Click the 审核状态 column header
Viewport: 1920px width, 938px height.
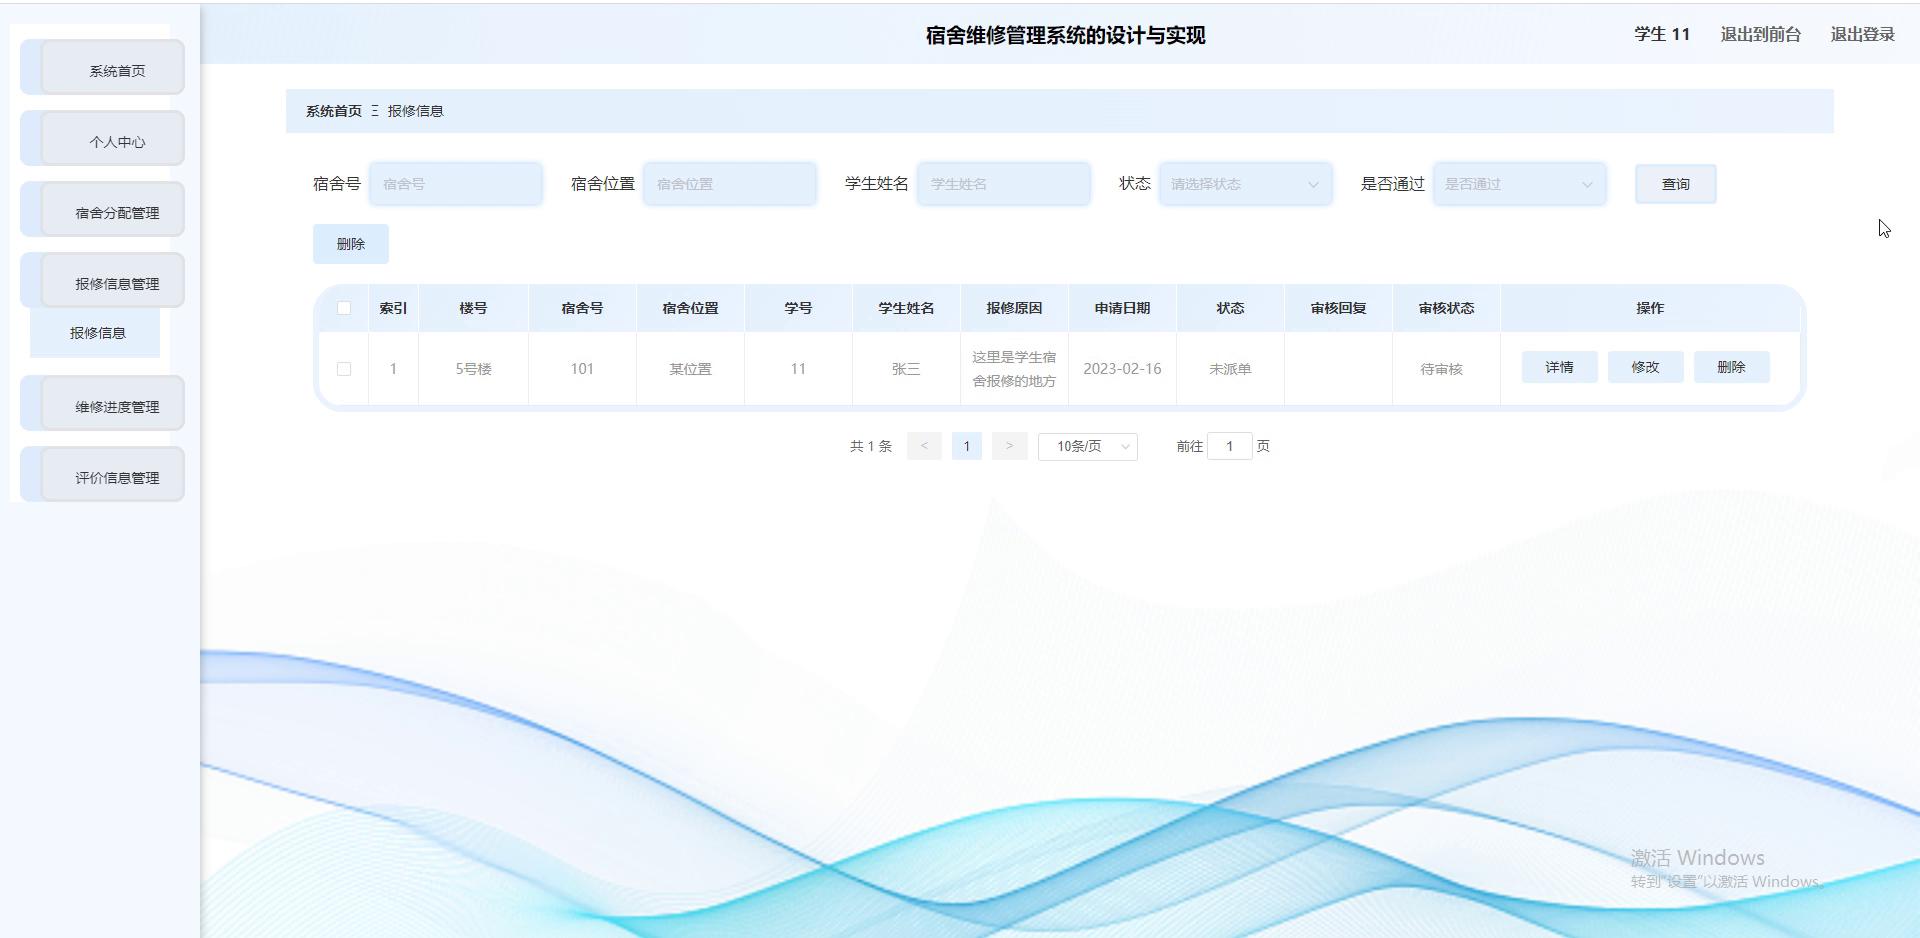pyautogui.click(x=1446, y=308)
